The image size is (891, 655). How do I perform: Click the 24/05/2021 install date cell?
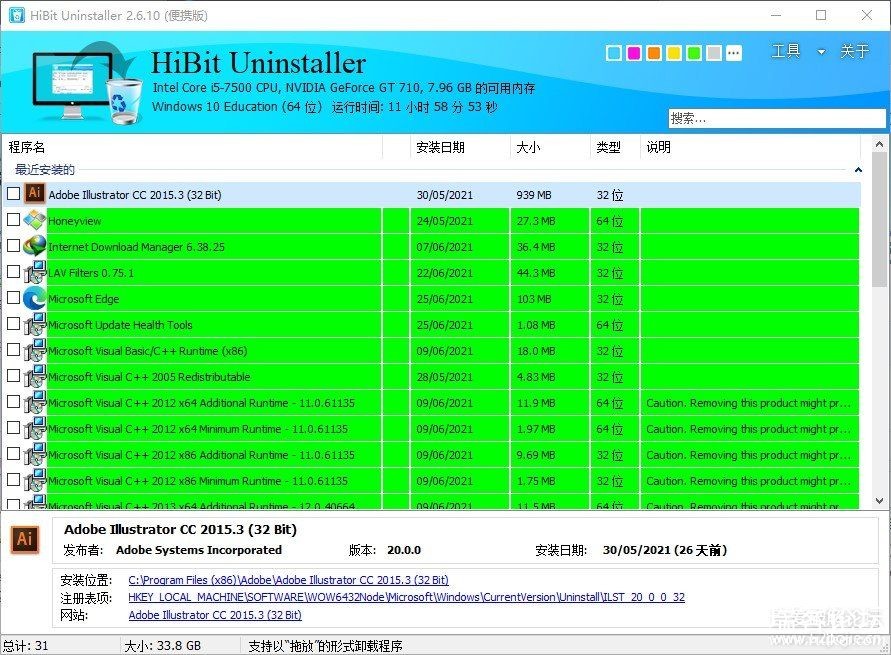(x=444, y=221)
